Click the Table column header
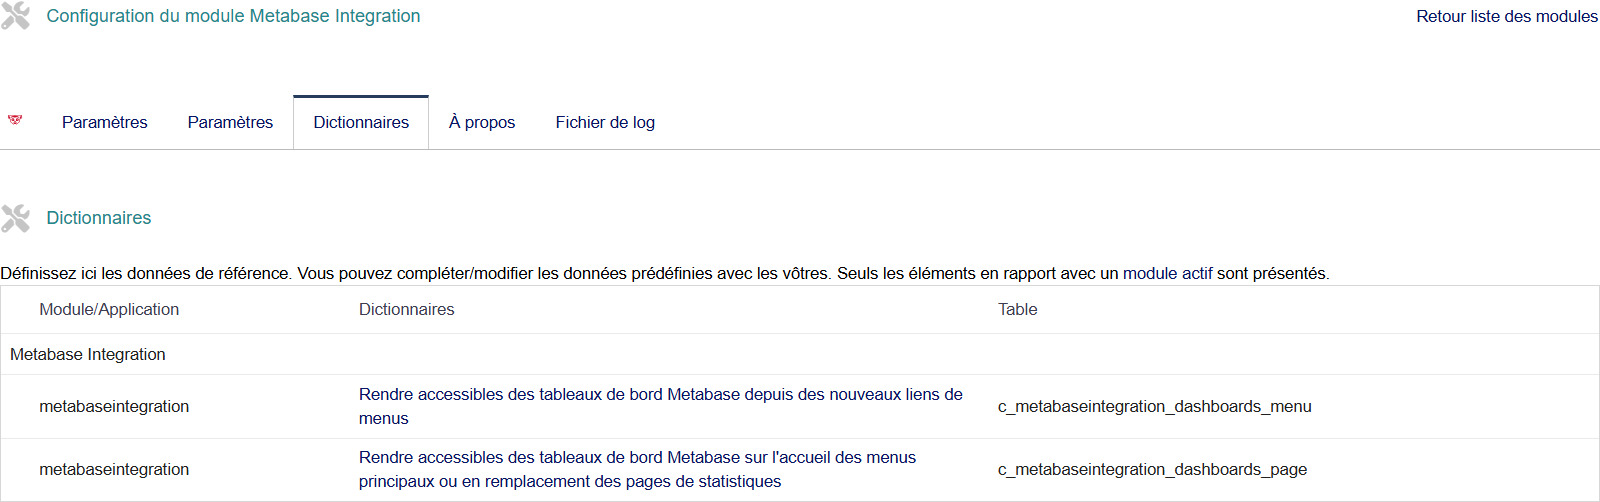 click(1017, 310)
